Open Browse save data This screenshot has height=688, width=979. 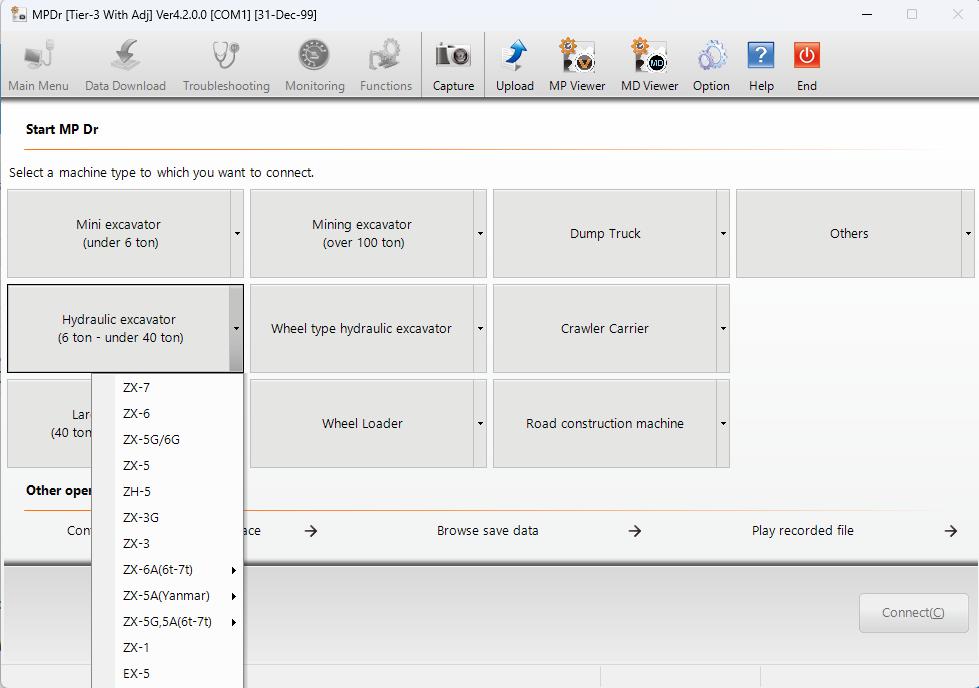point(488,531)
